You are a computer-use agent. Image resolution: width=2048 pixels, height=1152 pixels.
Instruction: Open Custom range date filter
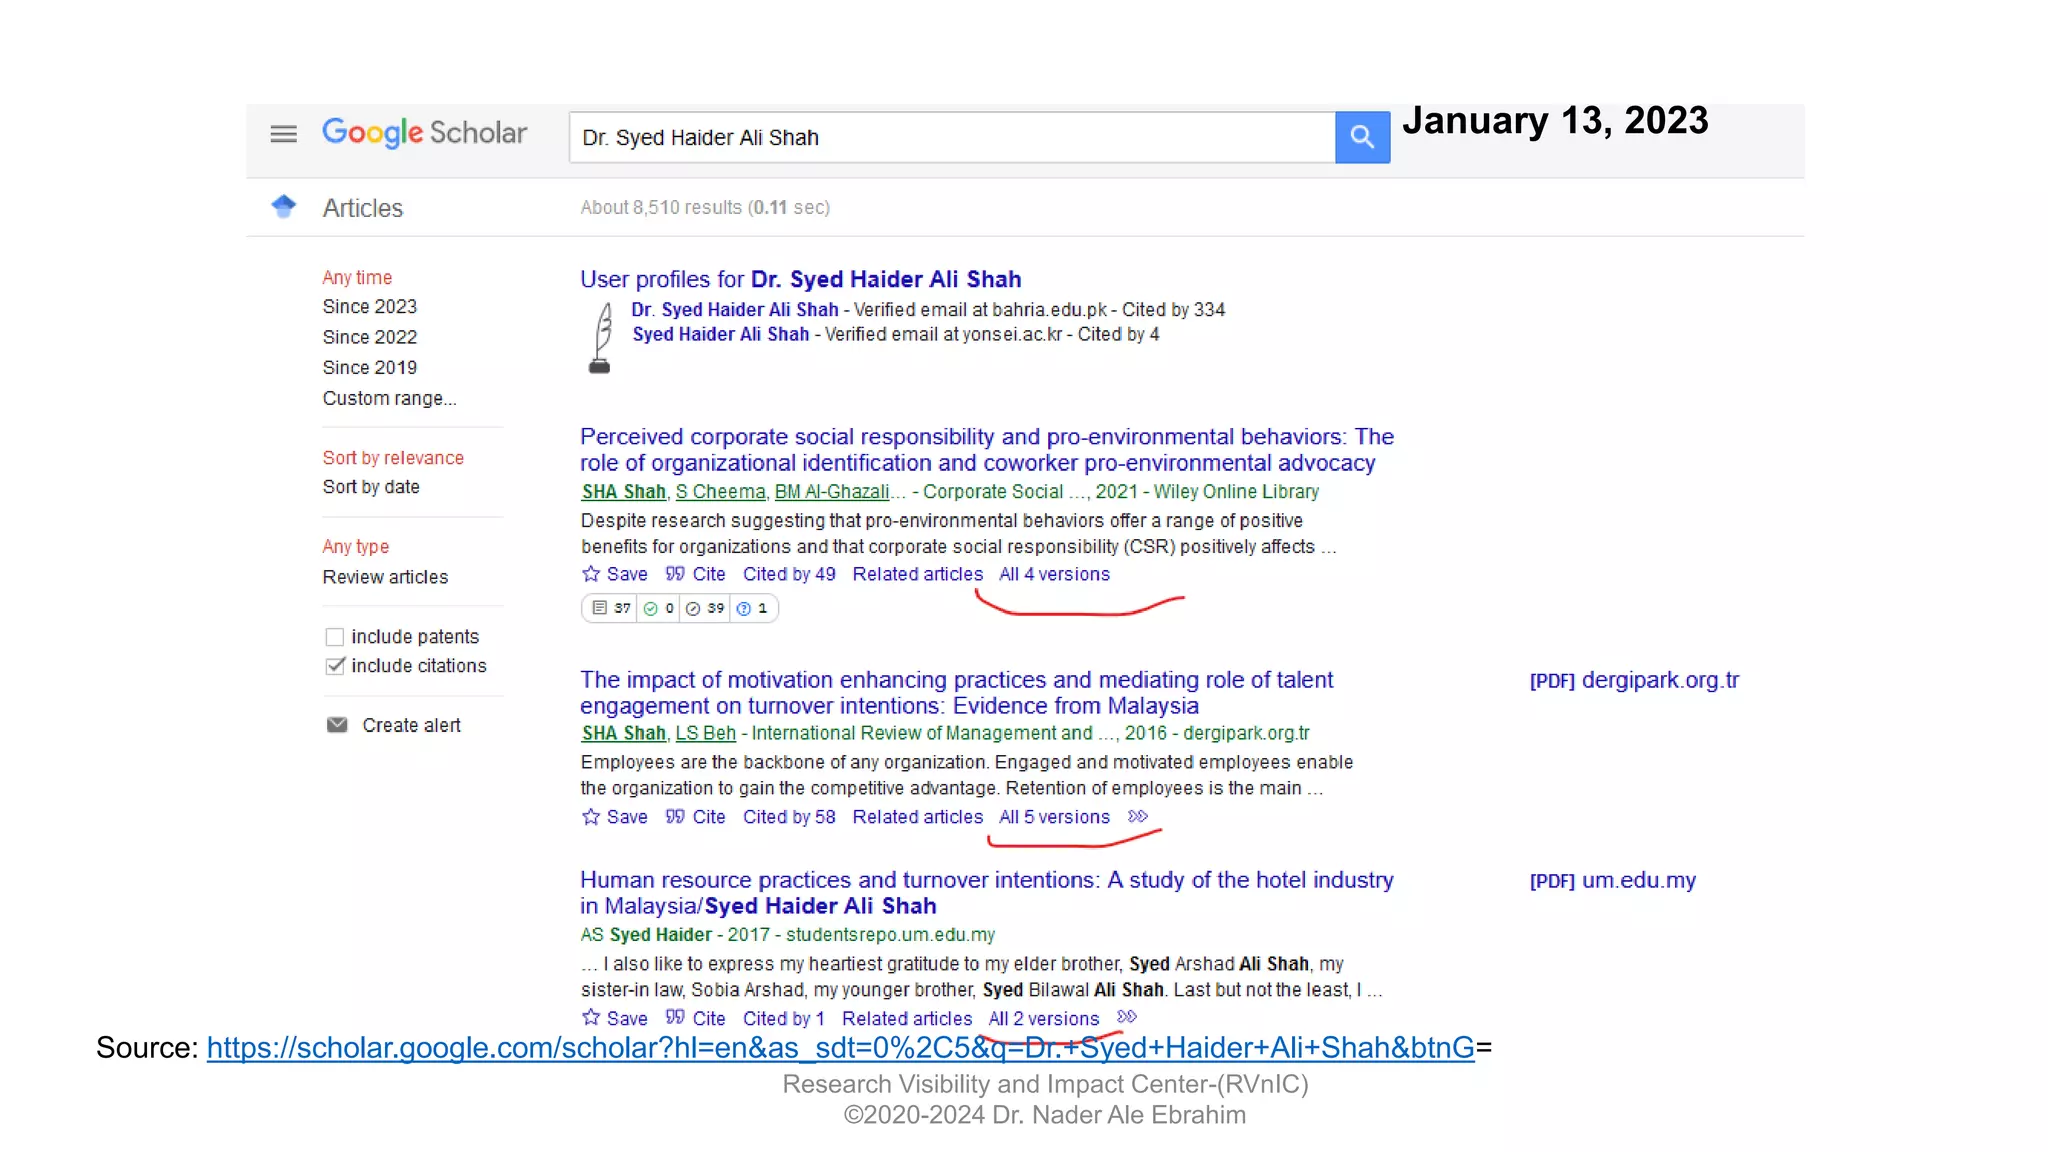click(389, 398)
